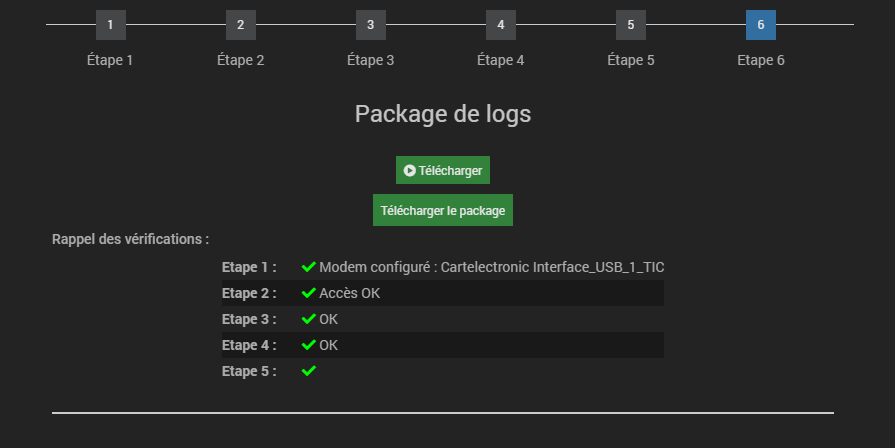This screenshot has width=895, height=448.
Task: Select step 3 numbered box
Action: pyautogui.click(x=370, y=25)
